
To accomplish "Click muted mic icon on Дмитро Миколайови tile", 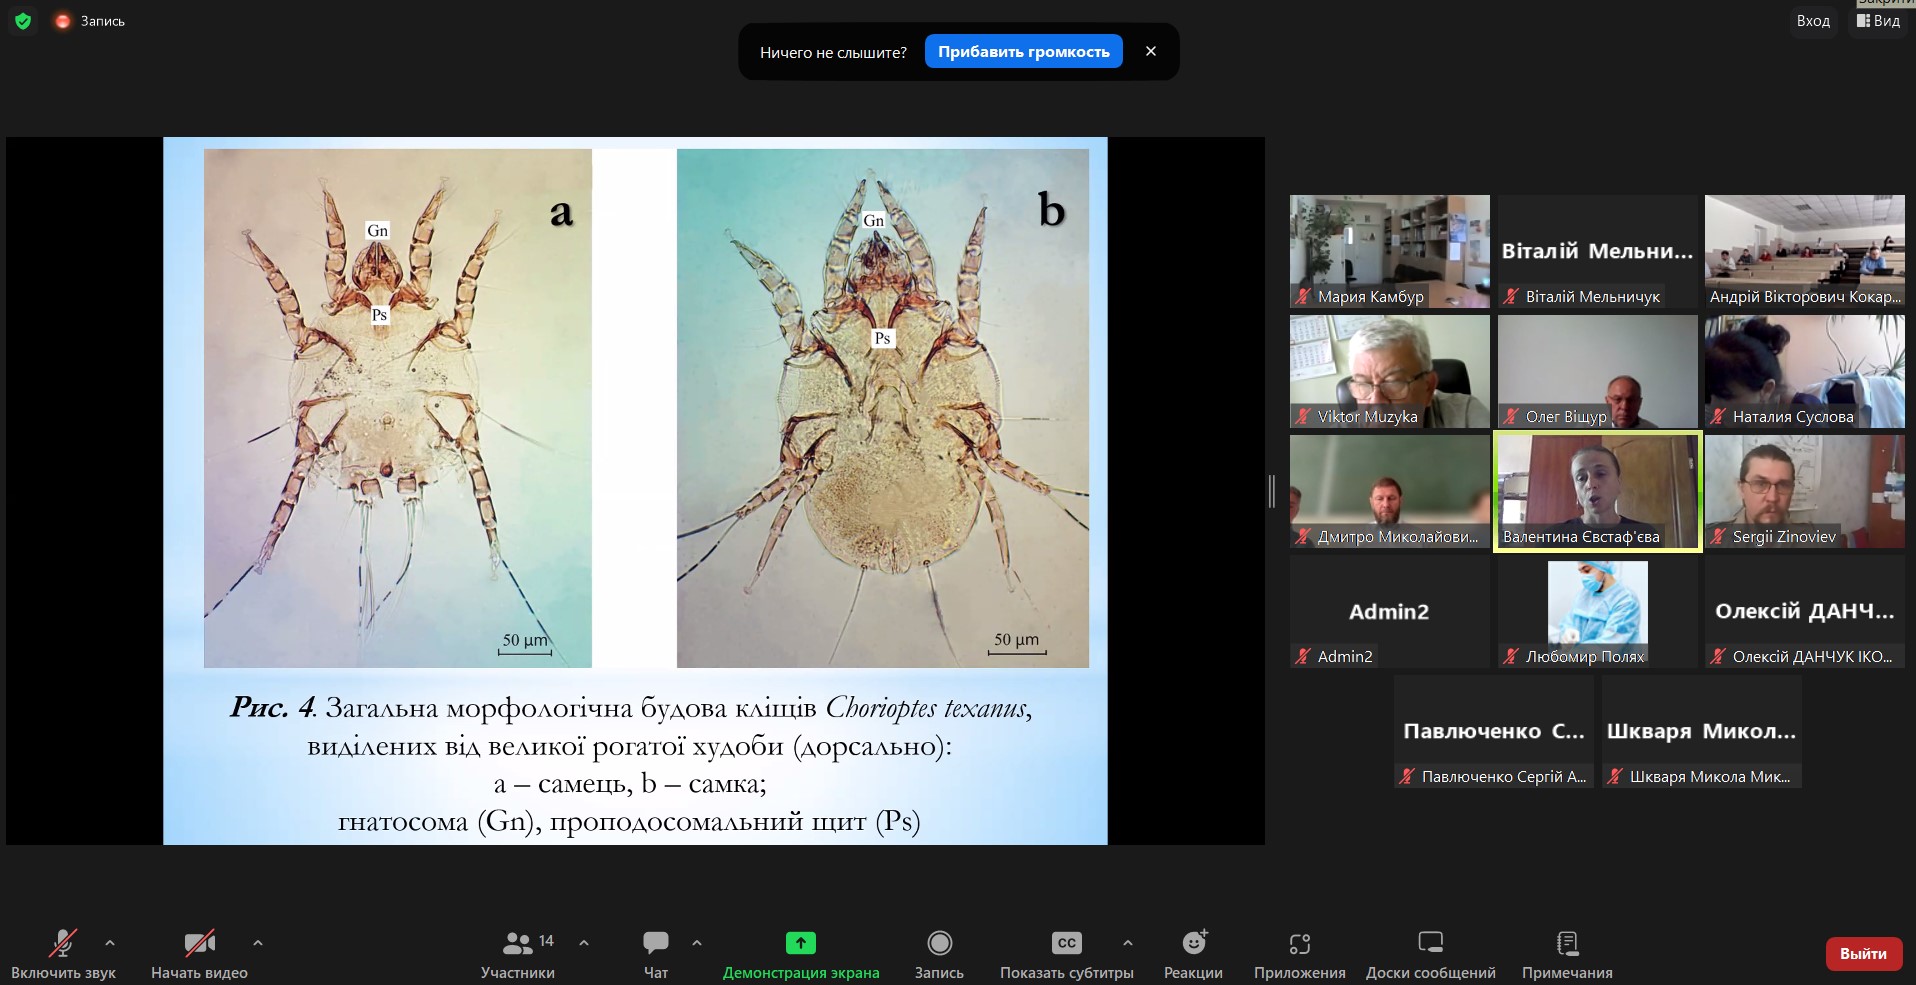I will point(1303,536).
